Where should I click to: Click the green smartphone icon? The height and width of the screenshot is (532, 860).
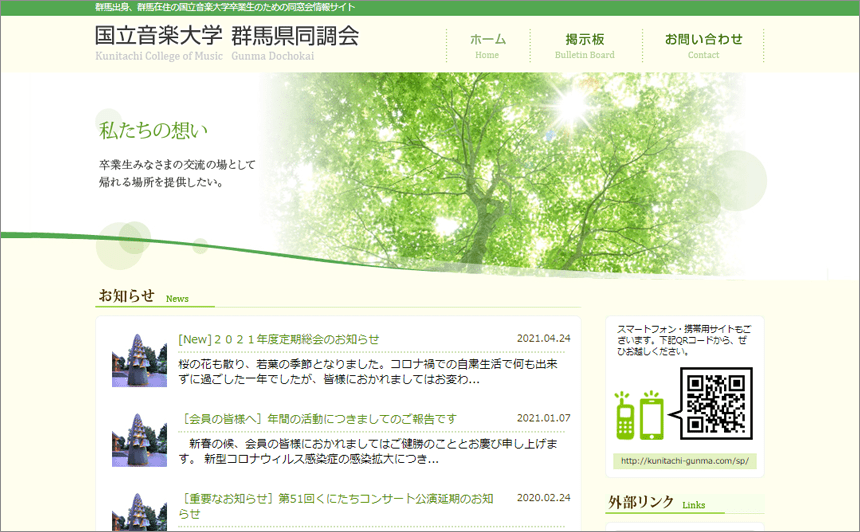(652, 416)
